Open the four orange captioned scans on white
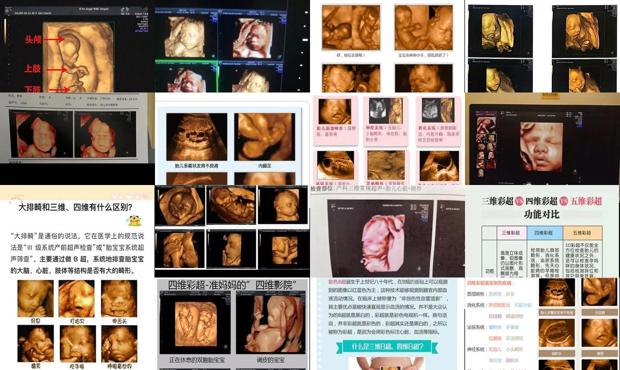The width and height of the screenshot is (620, 370). [x=387, y=46]
